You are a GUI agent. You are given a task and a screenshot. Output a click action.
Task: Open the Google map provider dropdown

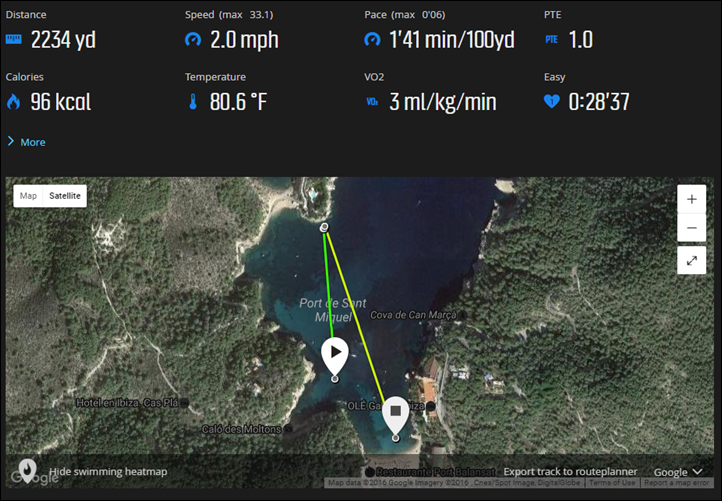coord(678,472)
